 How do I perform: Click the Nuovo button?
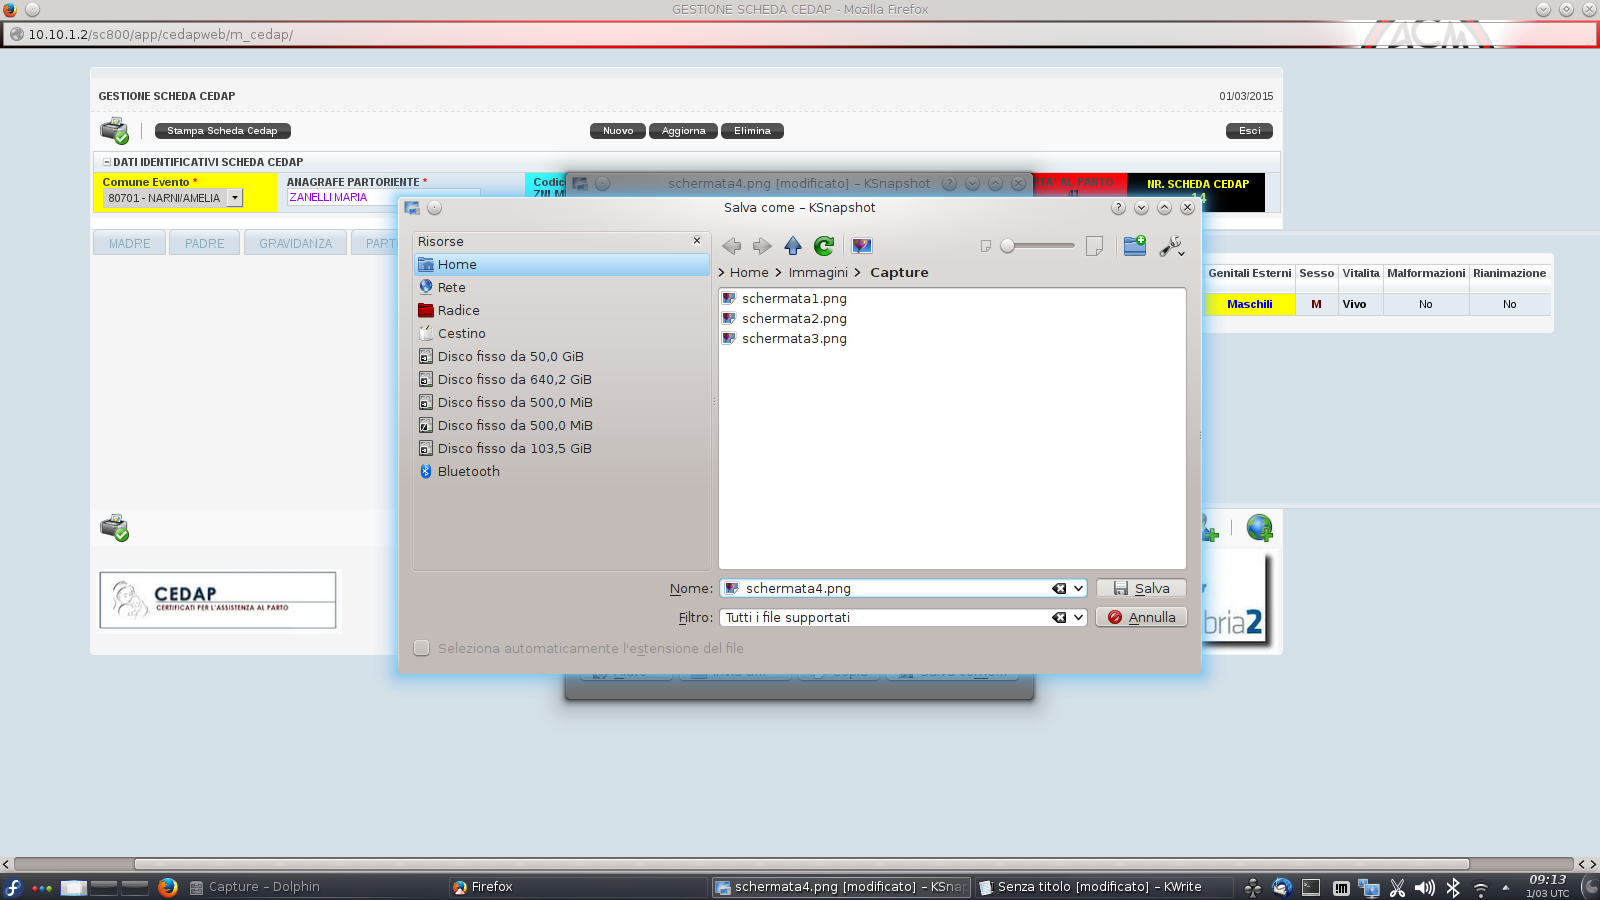618,131
